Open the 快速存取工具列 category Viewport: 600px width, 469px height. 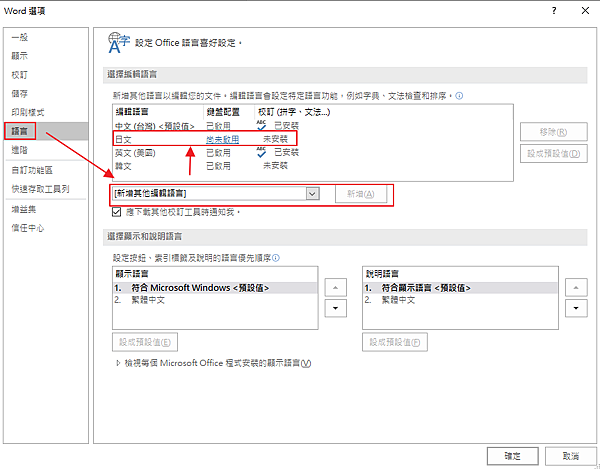click(x=41, y=189)
